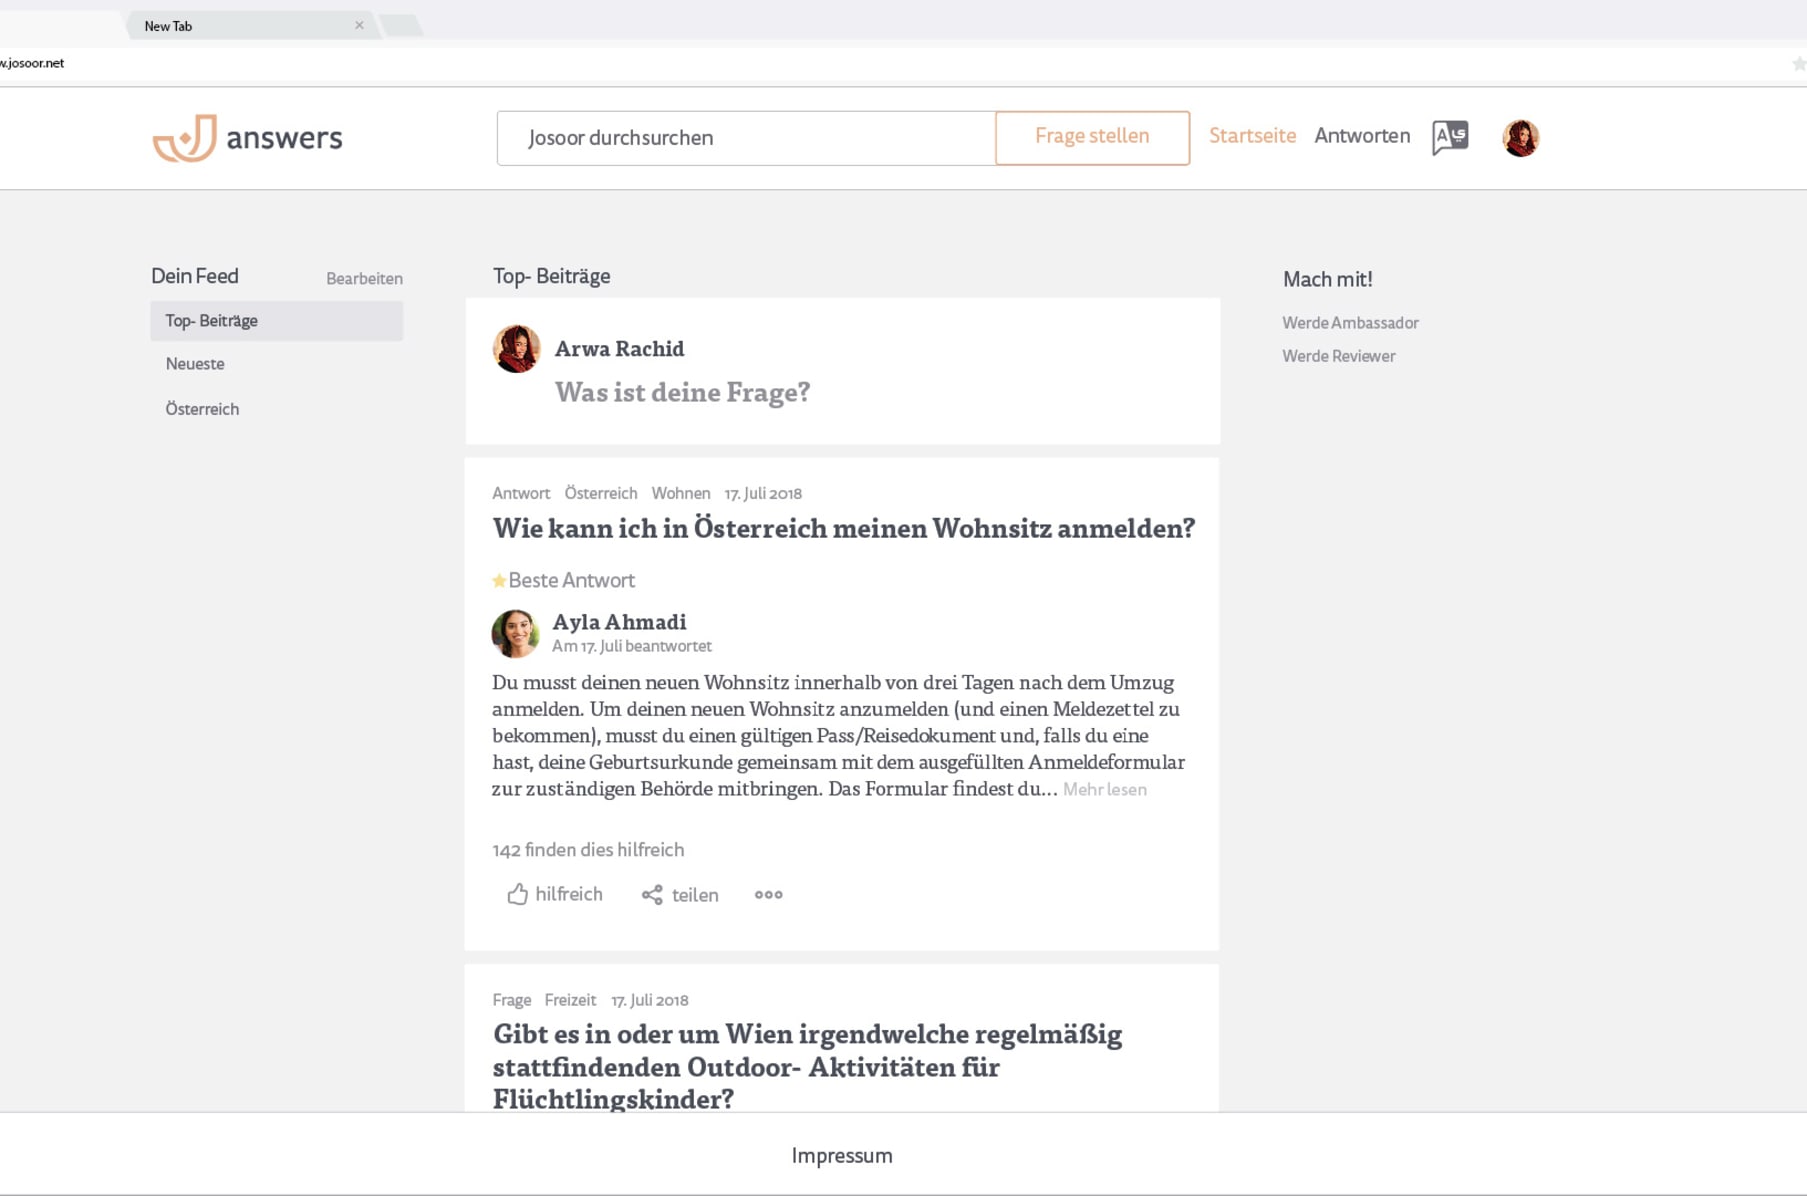The height and width of the screenshot is (1196, 1807).
Task: Open the Werde Ambassador link
Action: click(1349, 322)
